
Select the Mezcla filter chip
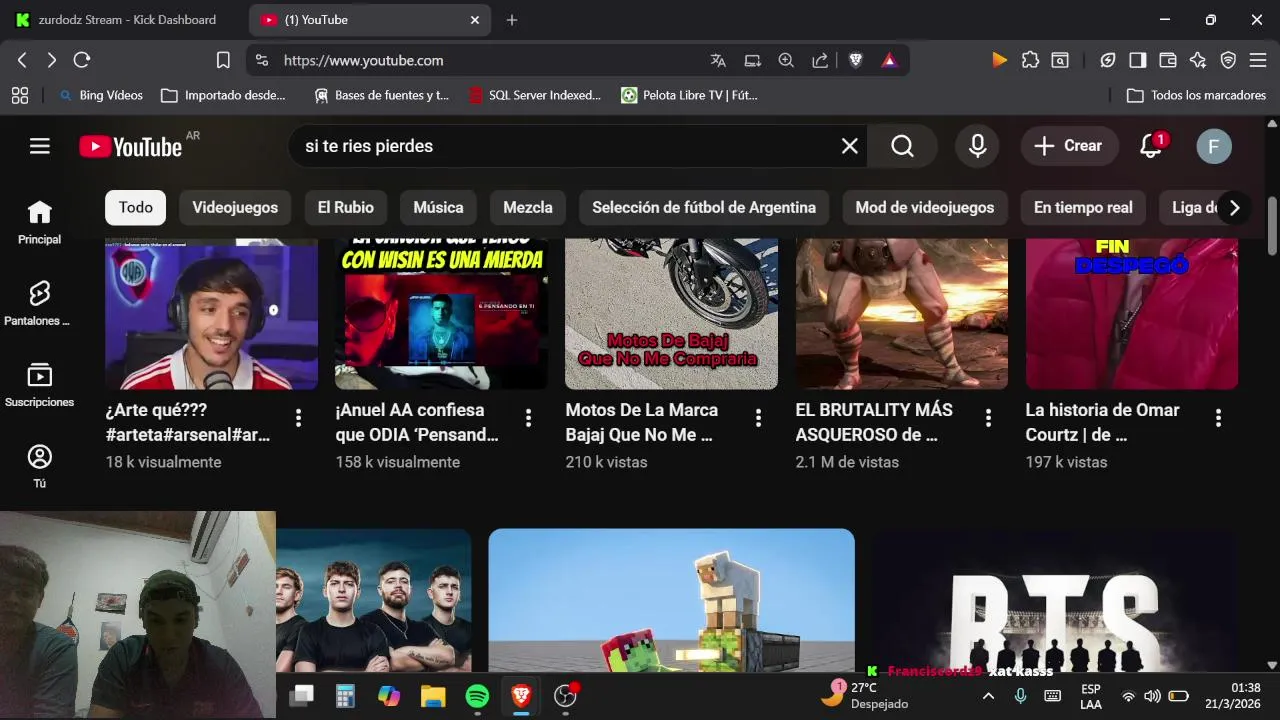(528, 208)
